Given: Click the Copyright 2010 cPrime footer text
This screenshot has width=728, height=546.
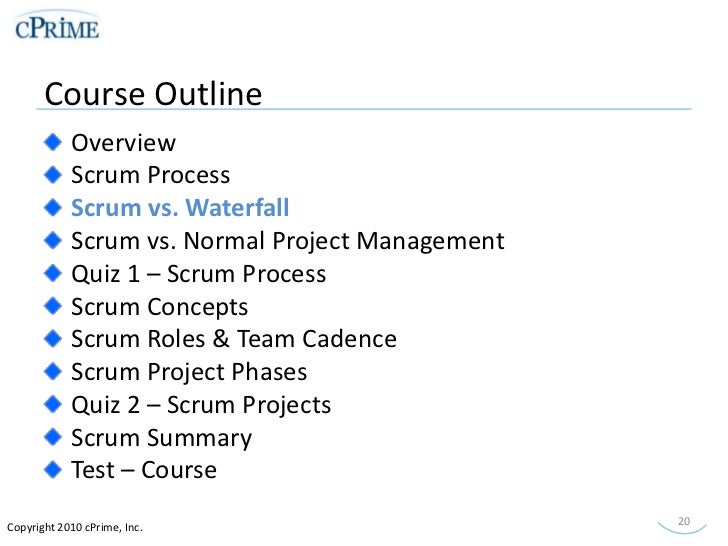Looking at the screenshot, I should [x=75, y=528].
